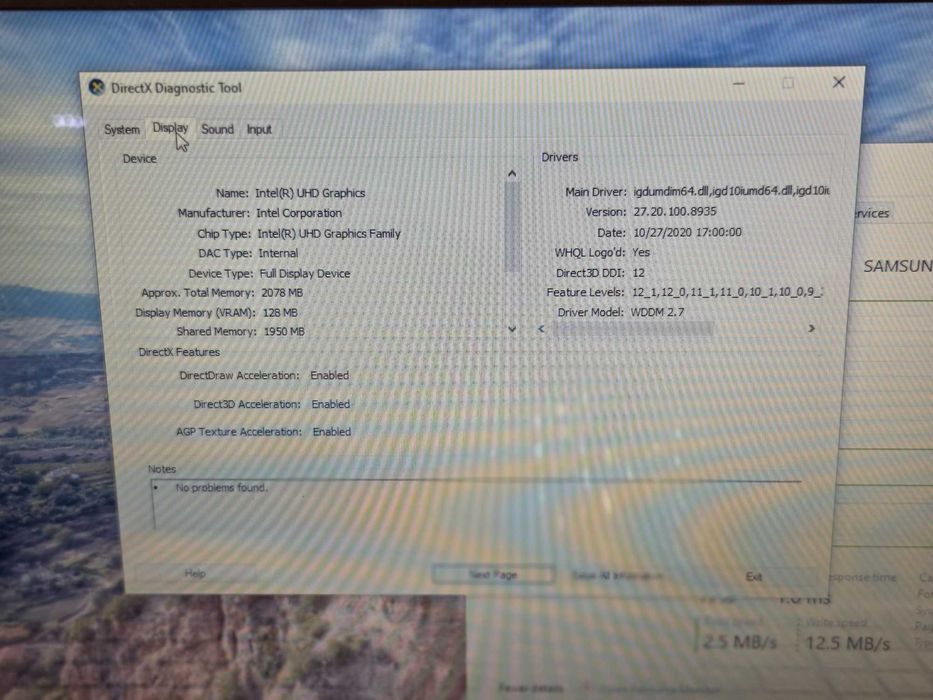Select the Display tab
This screenshot has width=933, height=700.
170,128
